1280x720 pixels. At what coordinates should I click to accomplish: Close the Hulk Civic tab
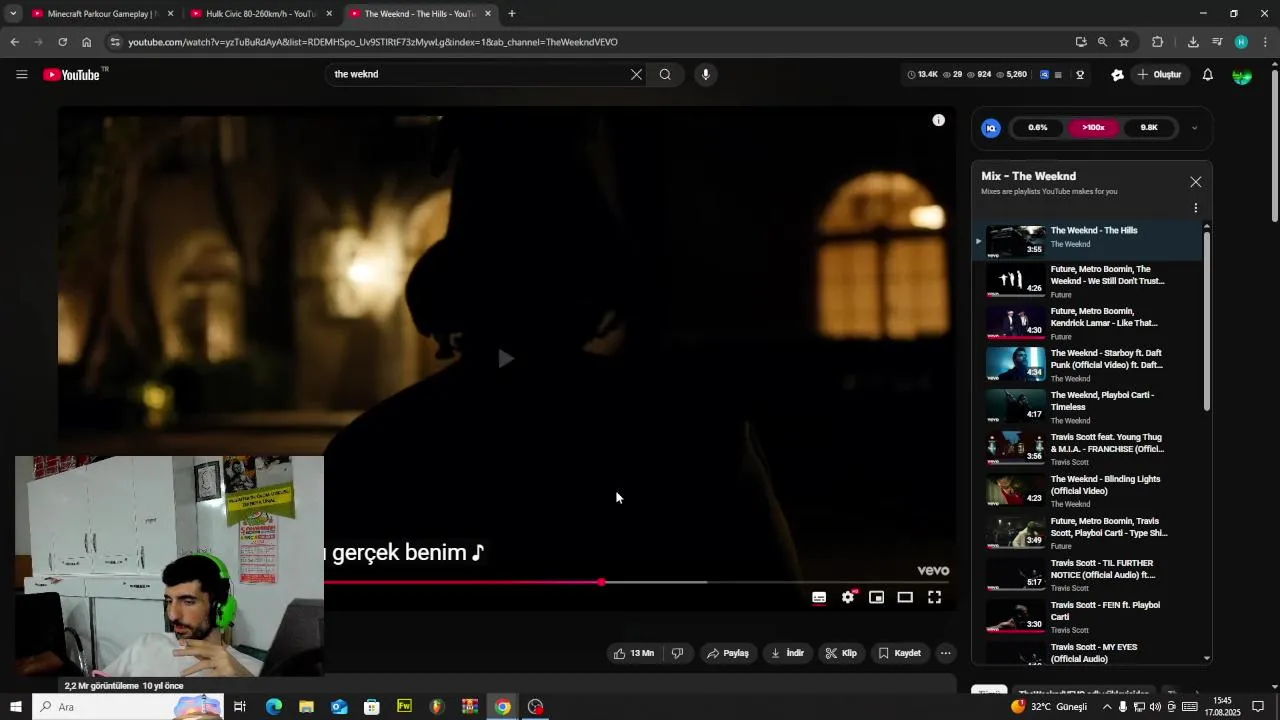point(329,14)
